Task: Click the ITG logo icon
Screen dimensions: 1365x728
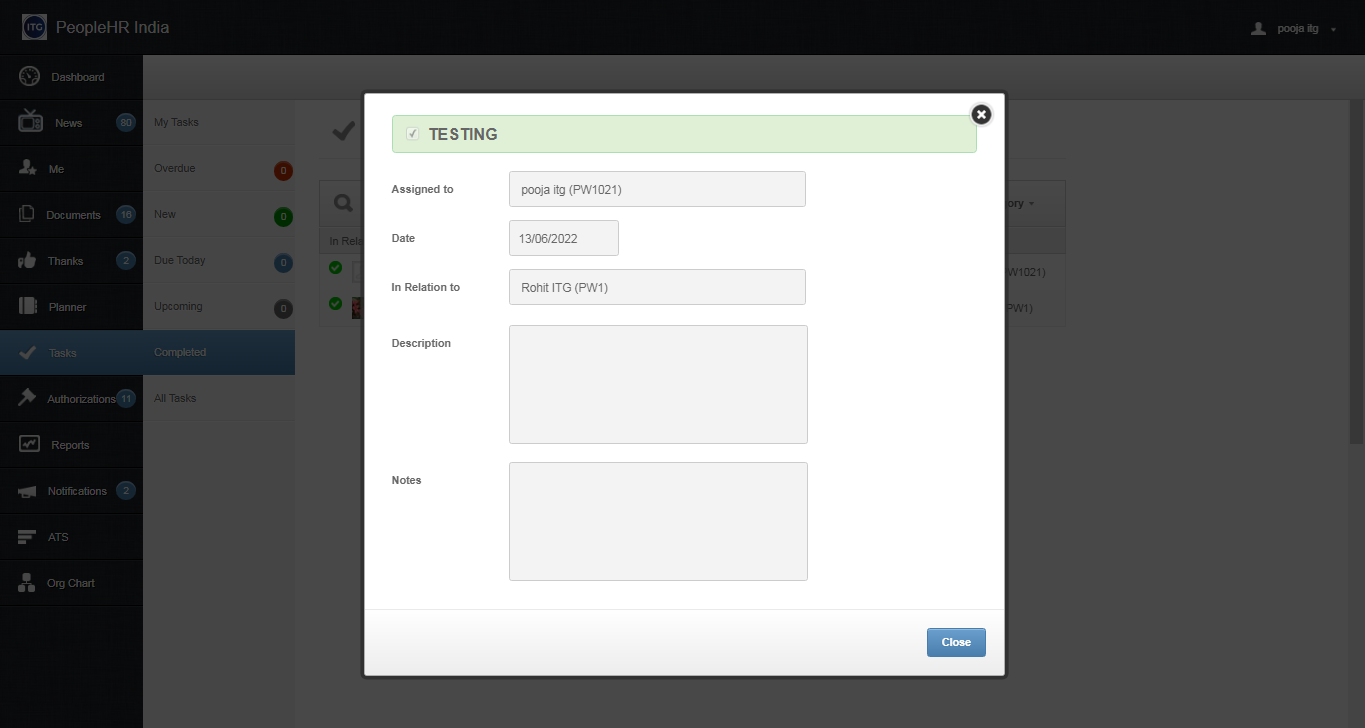Action: [x=34, y=27]
